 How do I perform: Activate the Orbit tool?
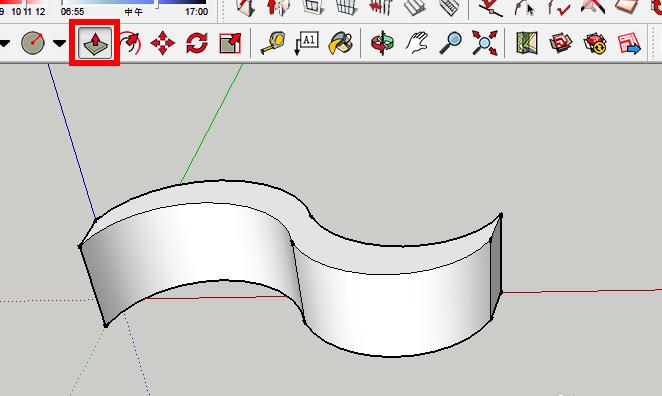[382, 43]
